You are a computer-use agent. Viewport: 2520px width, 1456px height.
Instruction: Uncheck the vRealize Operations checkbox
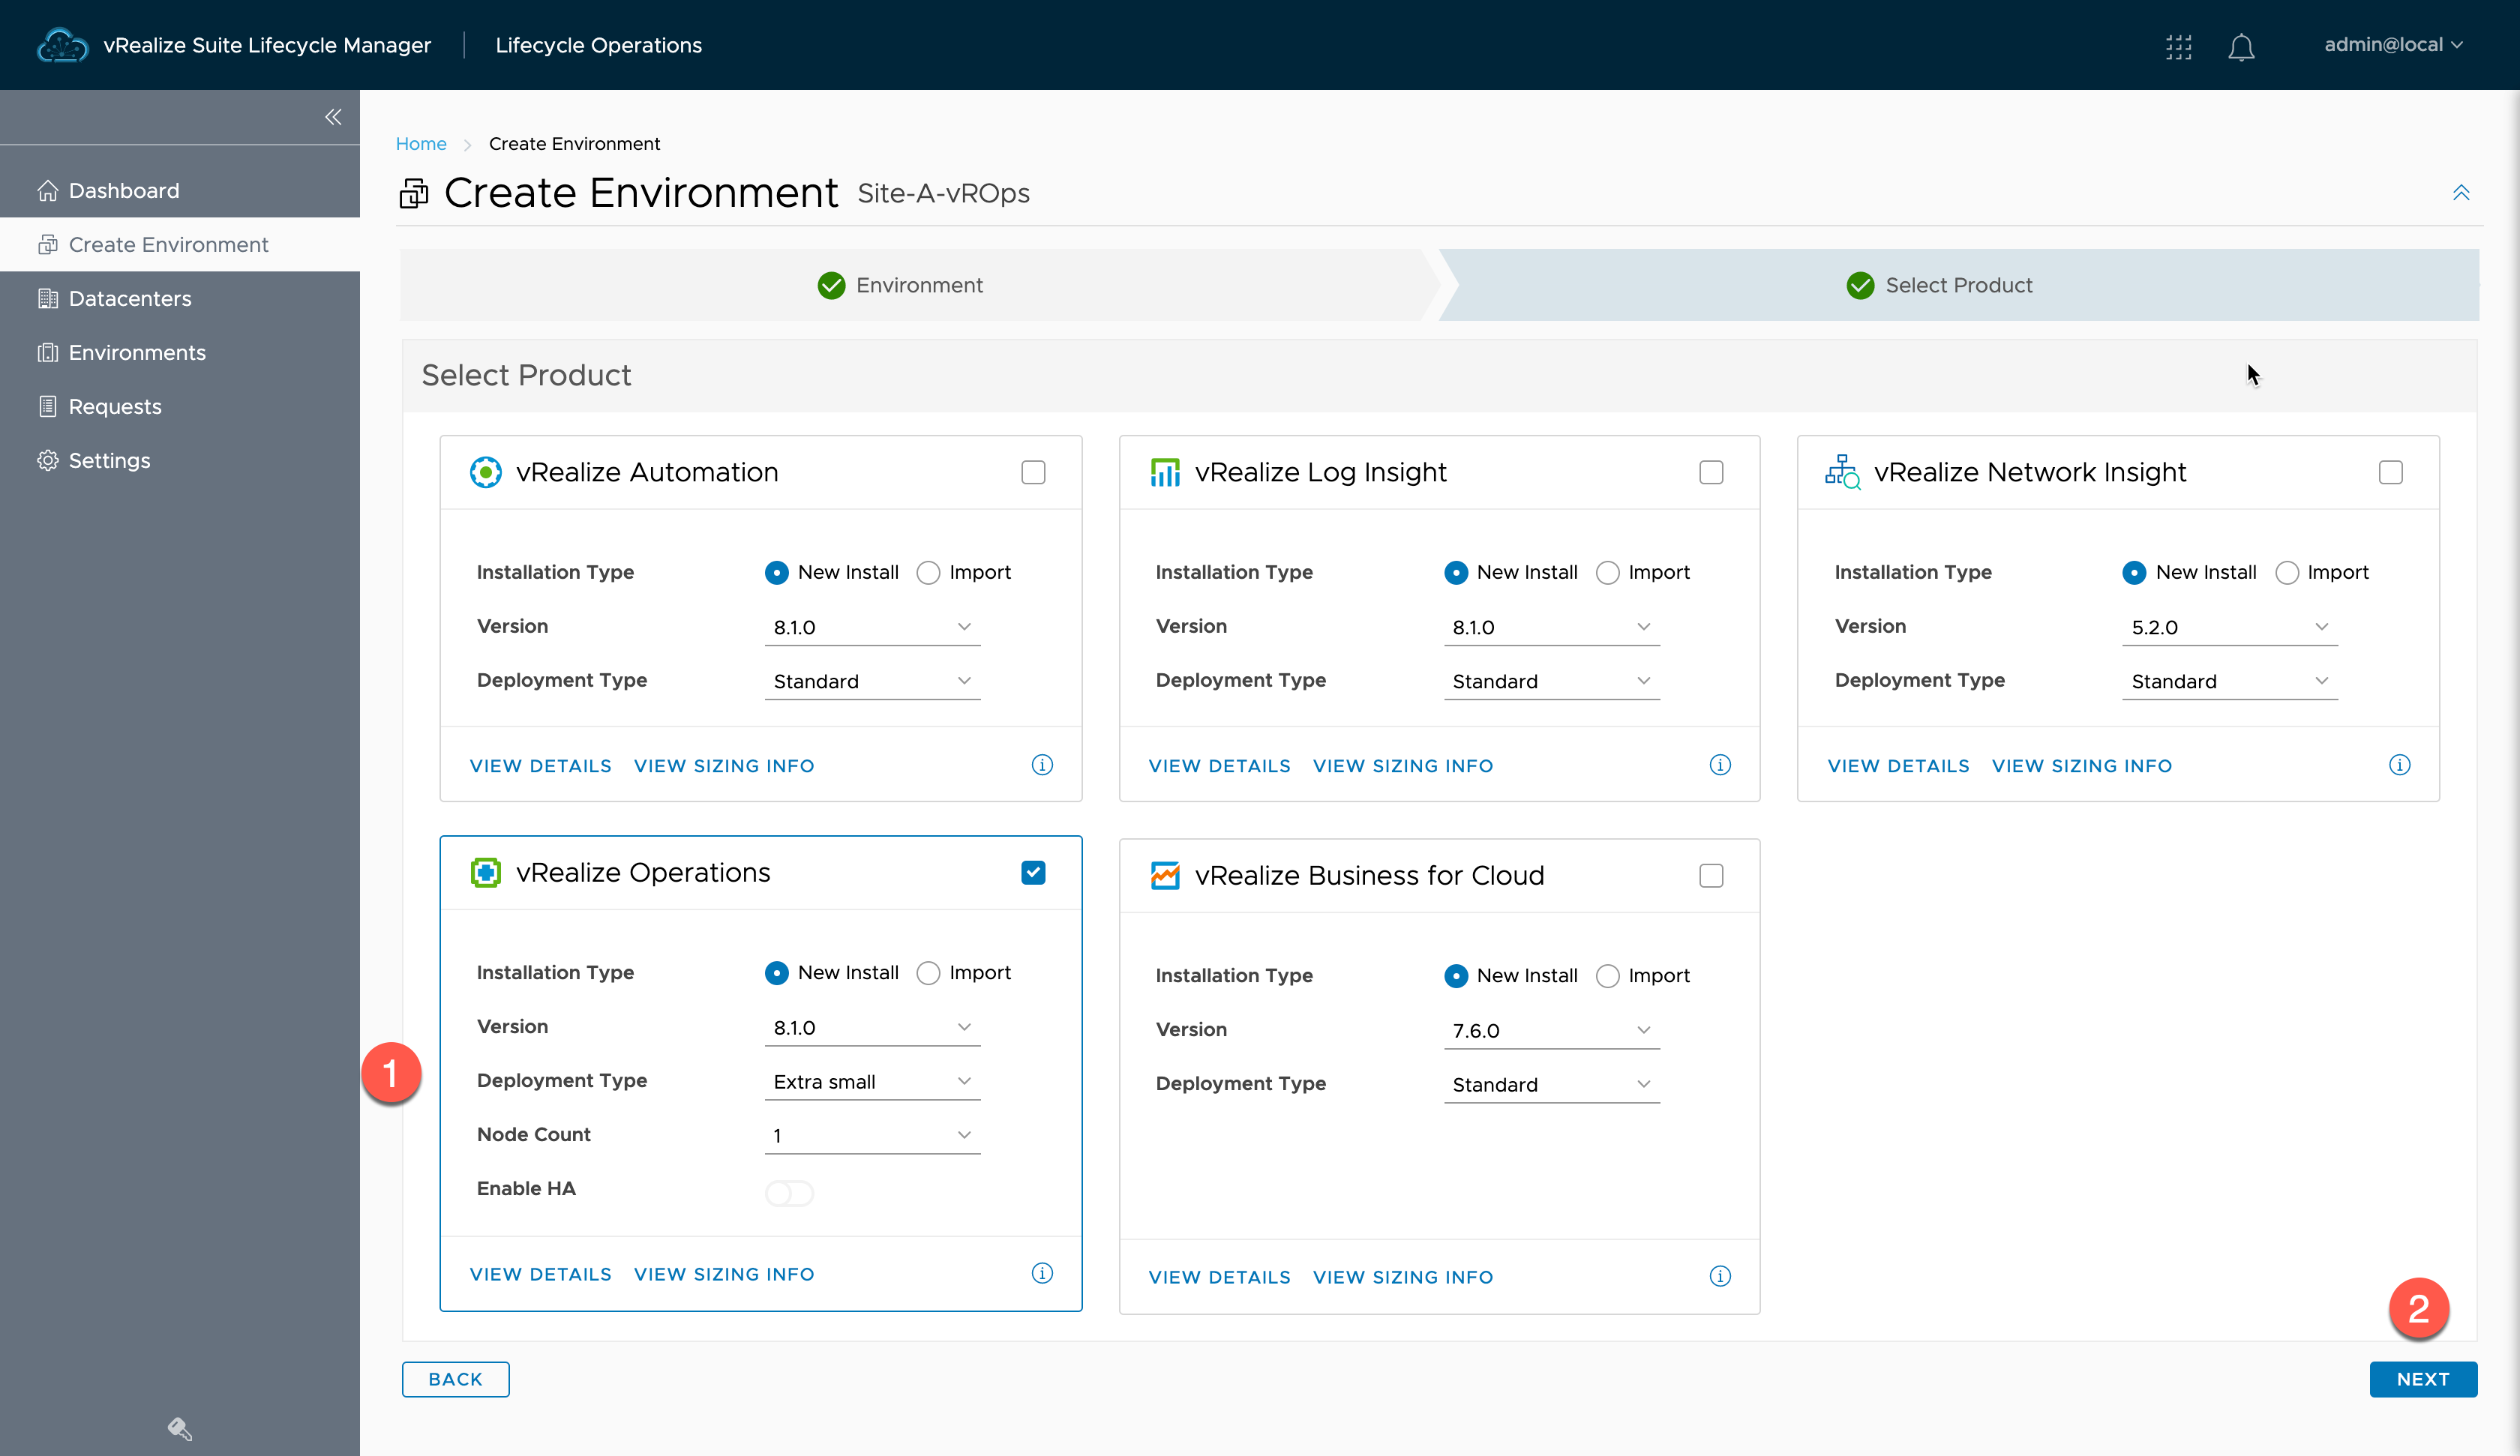click(1033, 872)
